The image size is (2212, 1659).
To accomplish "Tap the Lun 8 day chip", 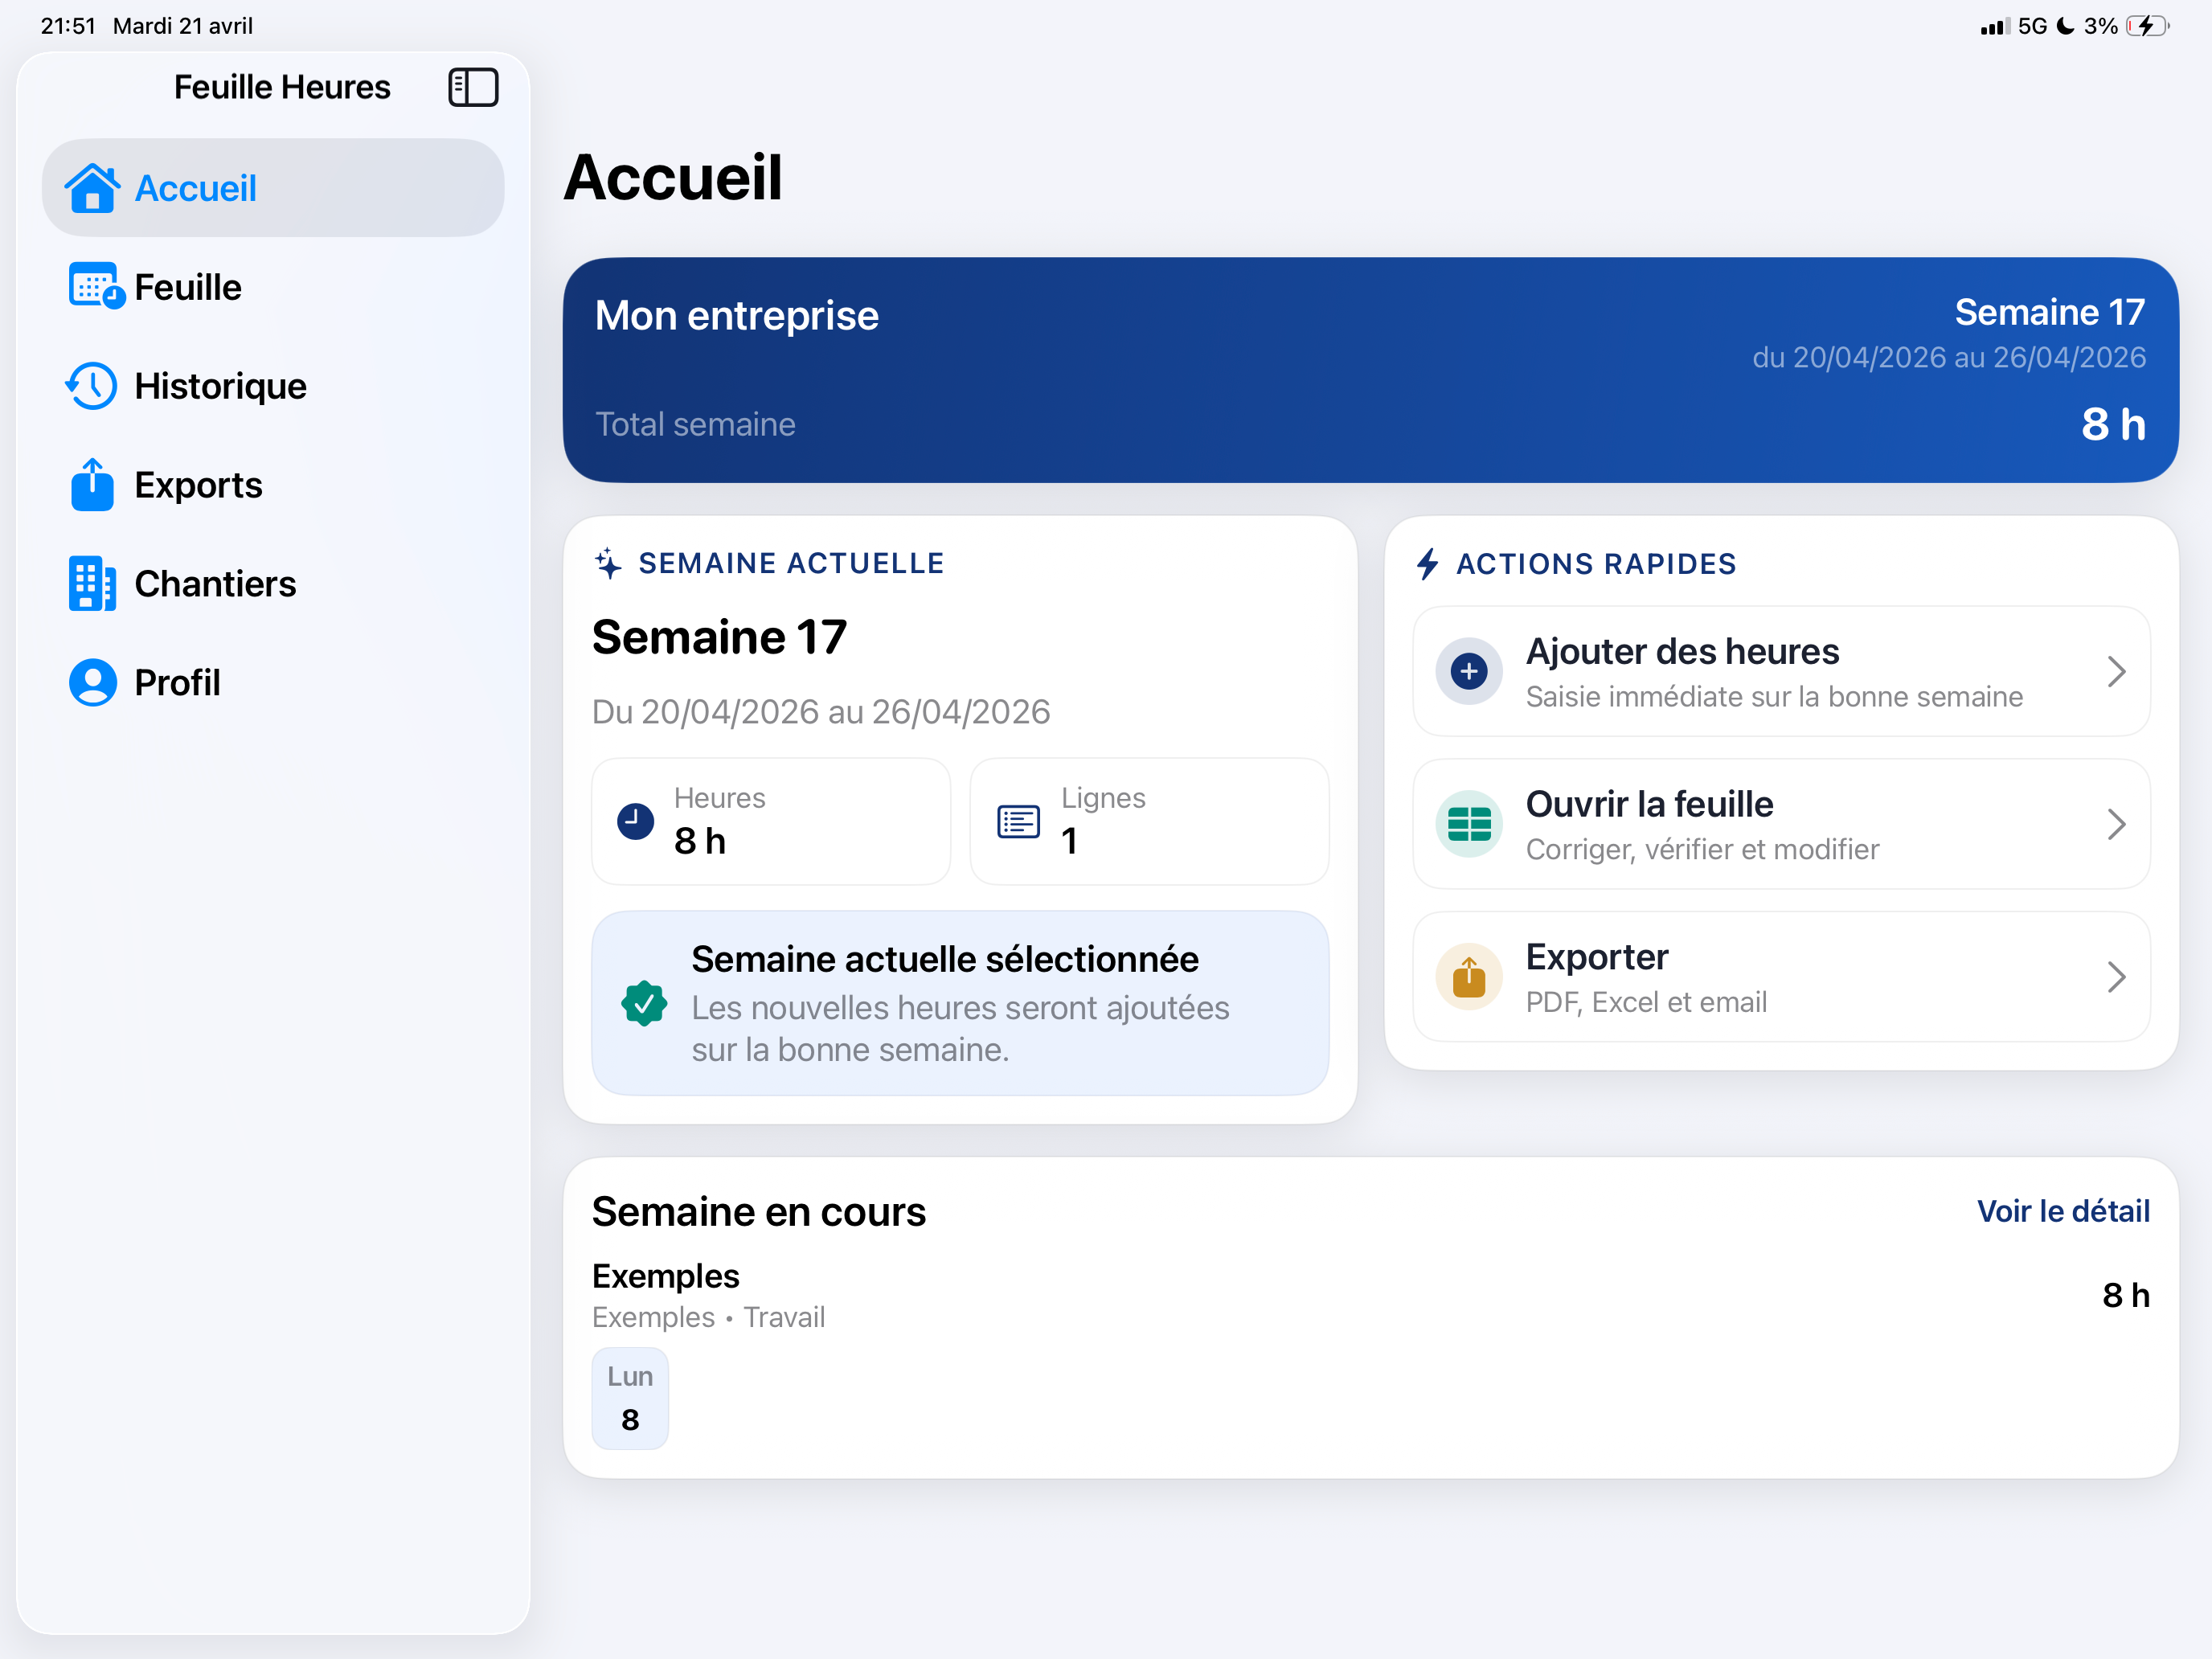I will pos(630,1398).
